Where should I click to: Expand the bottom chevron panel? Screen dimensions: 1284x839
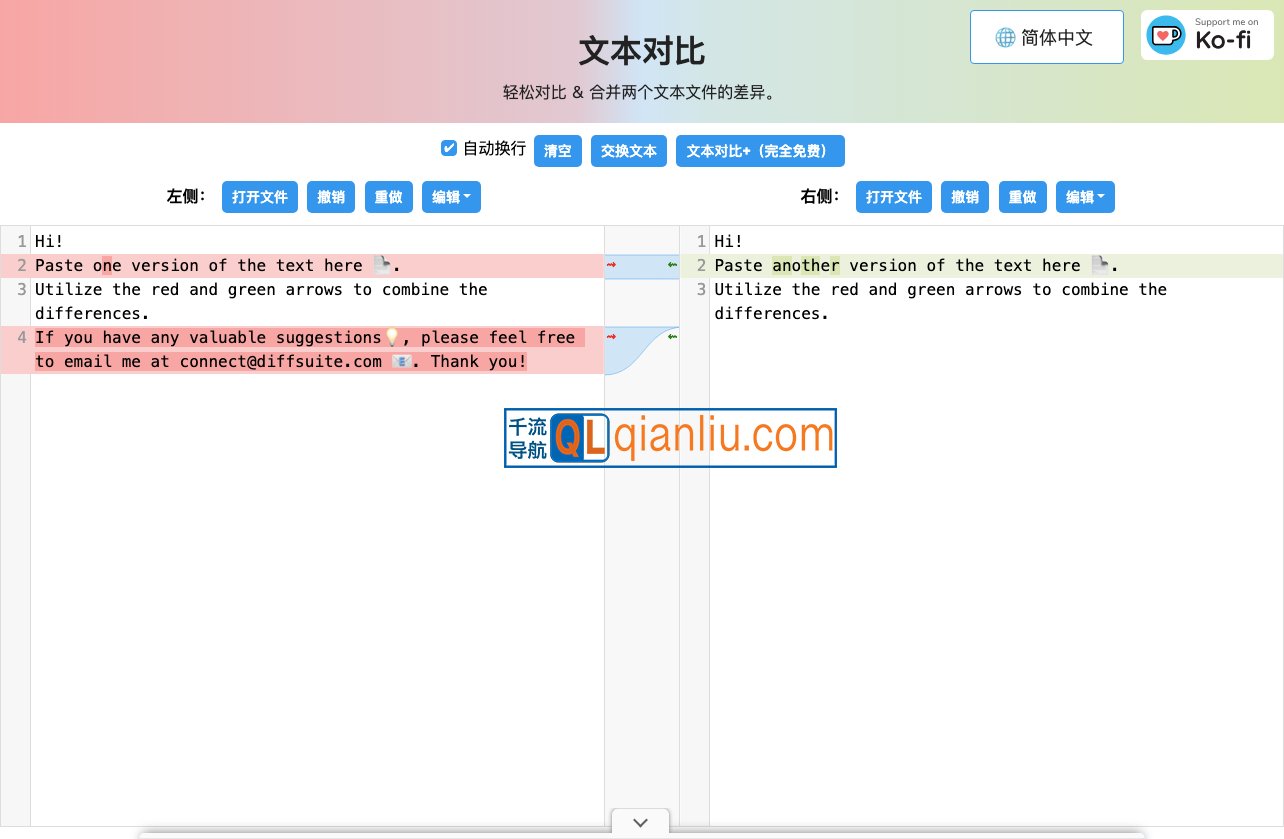(x=641, y=823)
